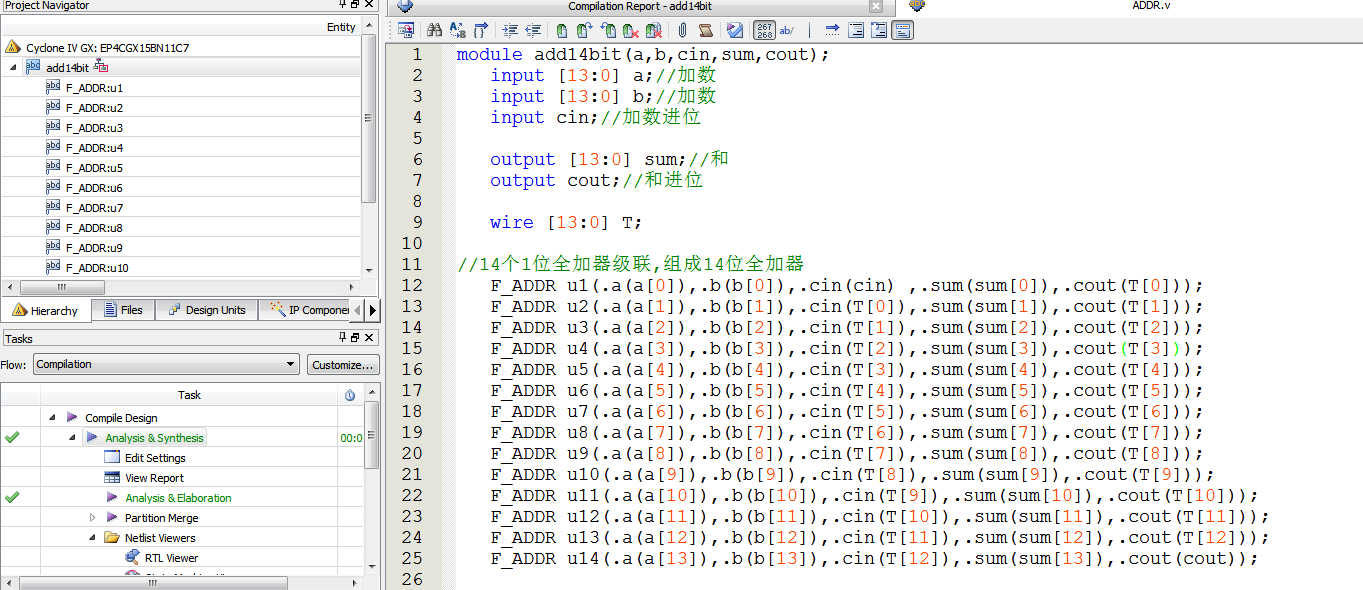Click the binoculars Find icon

(x=434, y=30)
